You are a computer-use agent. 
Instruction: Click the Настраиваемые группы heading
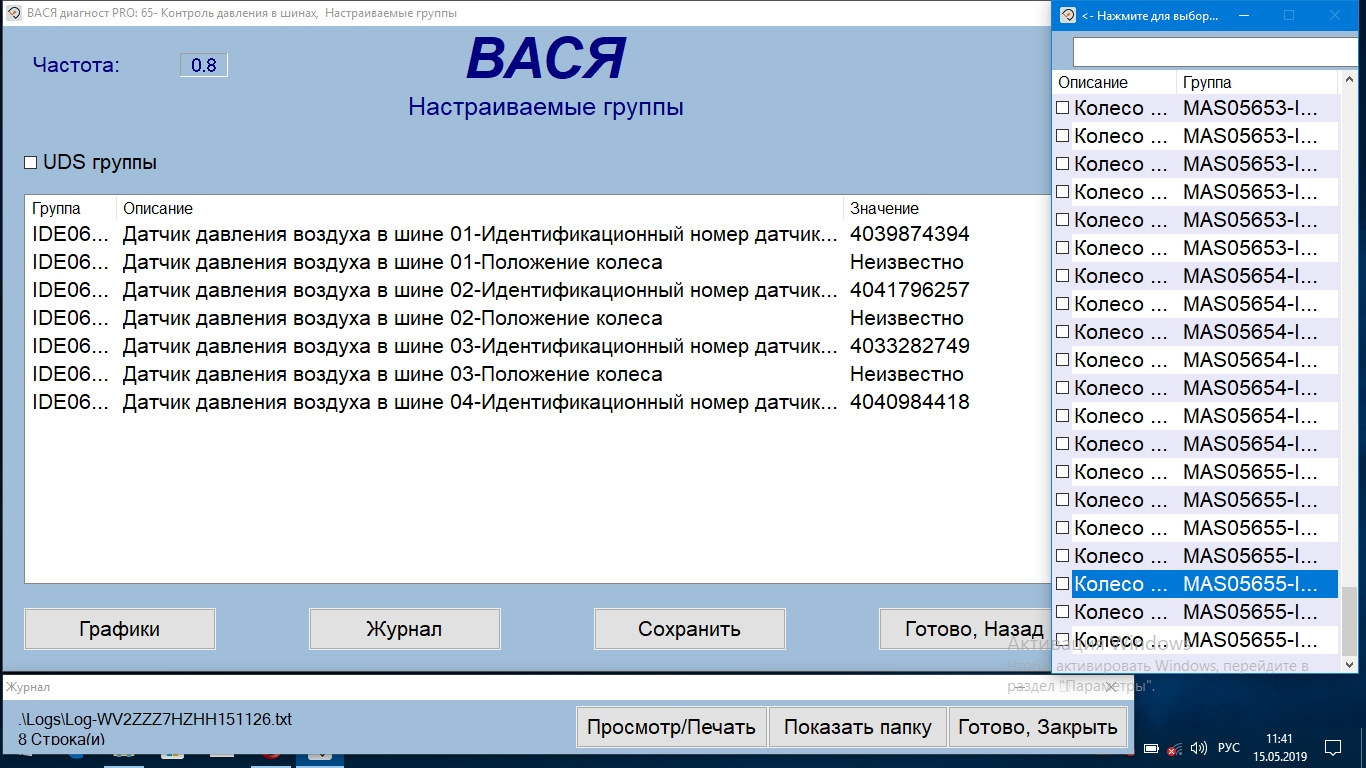tap(546, 107)
